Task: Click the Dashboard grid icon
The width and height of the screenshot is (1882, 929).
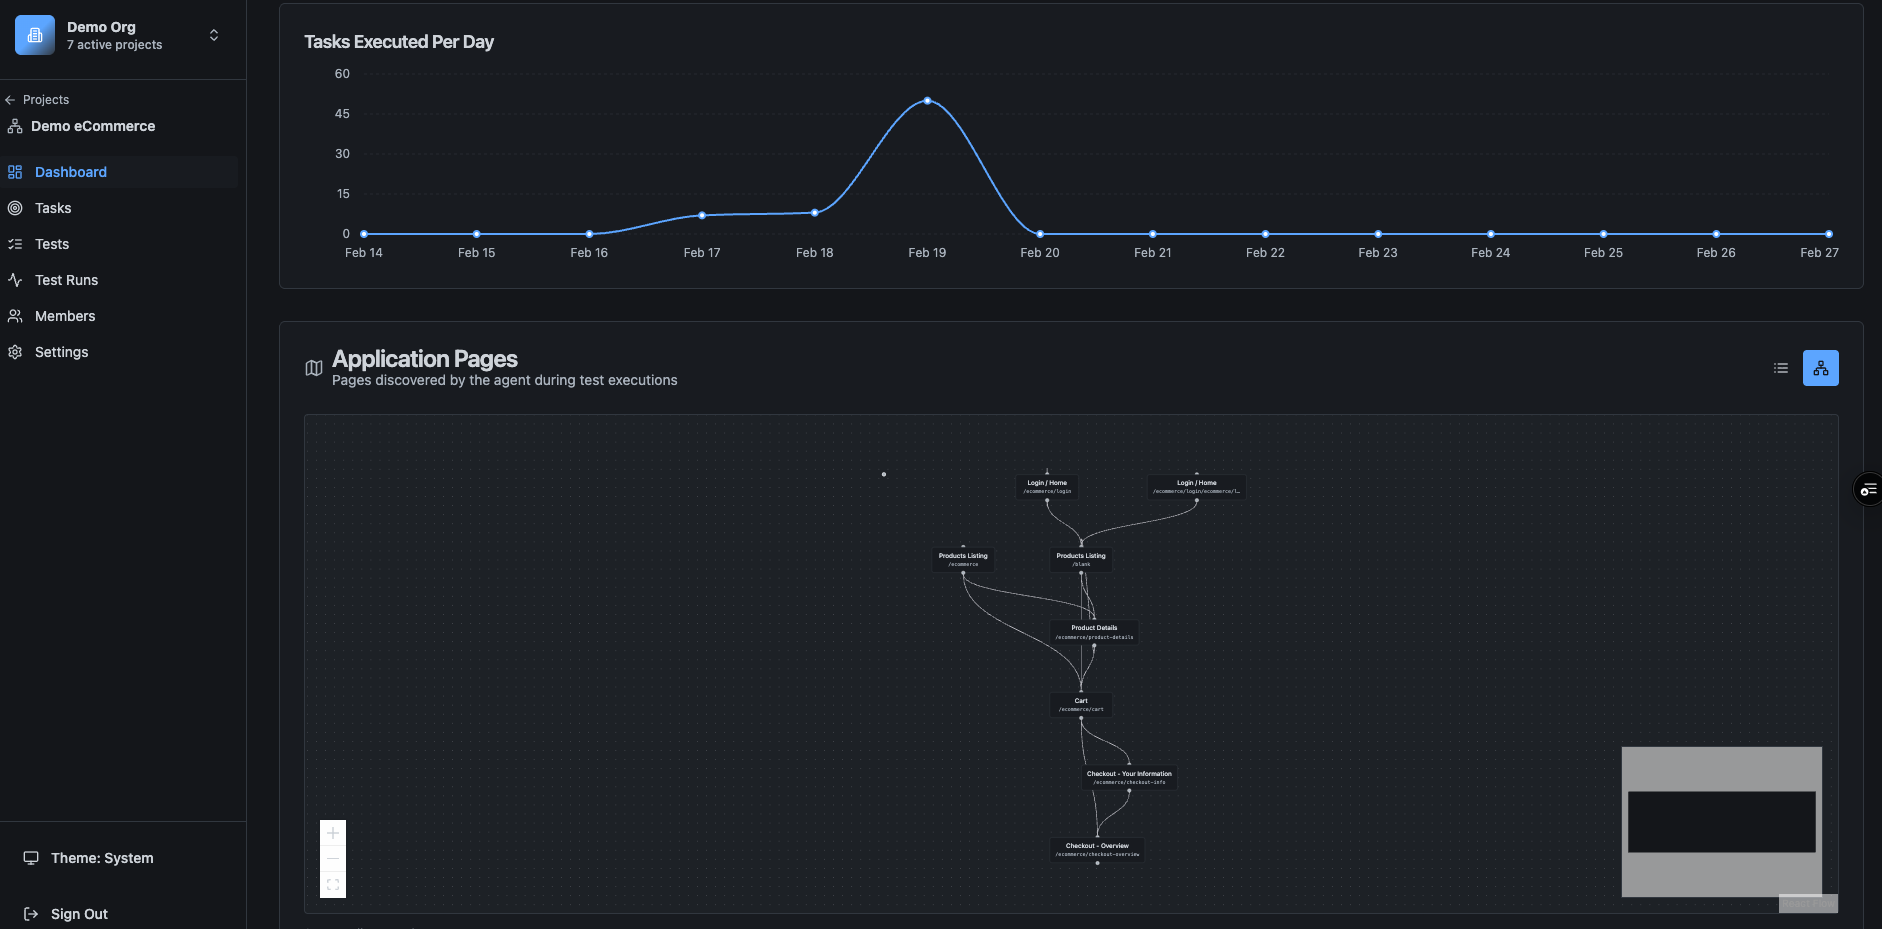Action: pos(15,172)
